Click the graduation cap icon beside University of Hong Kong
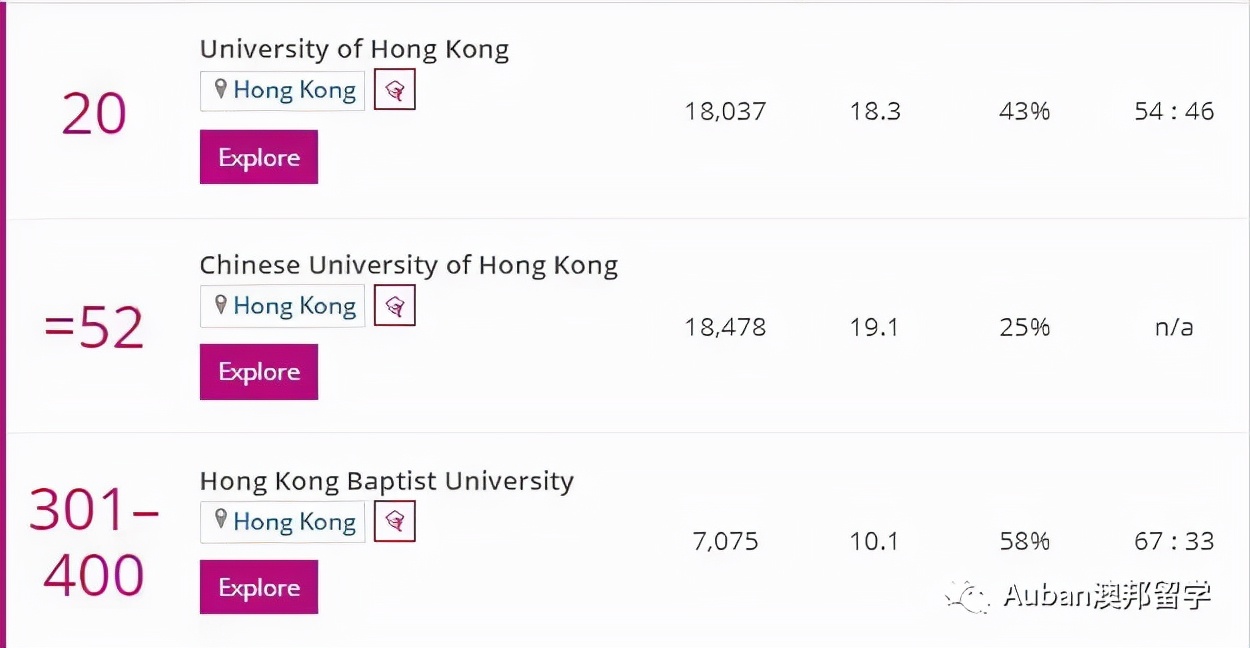This screenshot has height=648, width=1250. (x=394, y=89)
